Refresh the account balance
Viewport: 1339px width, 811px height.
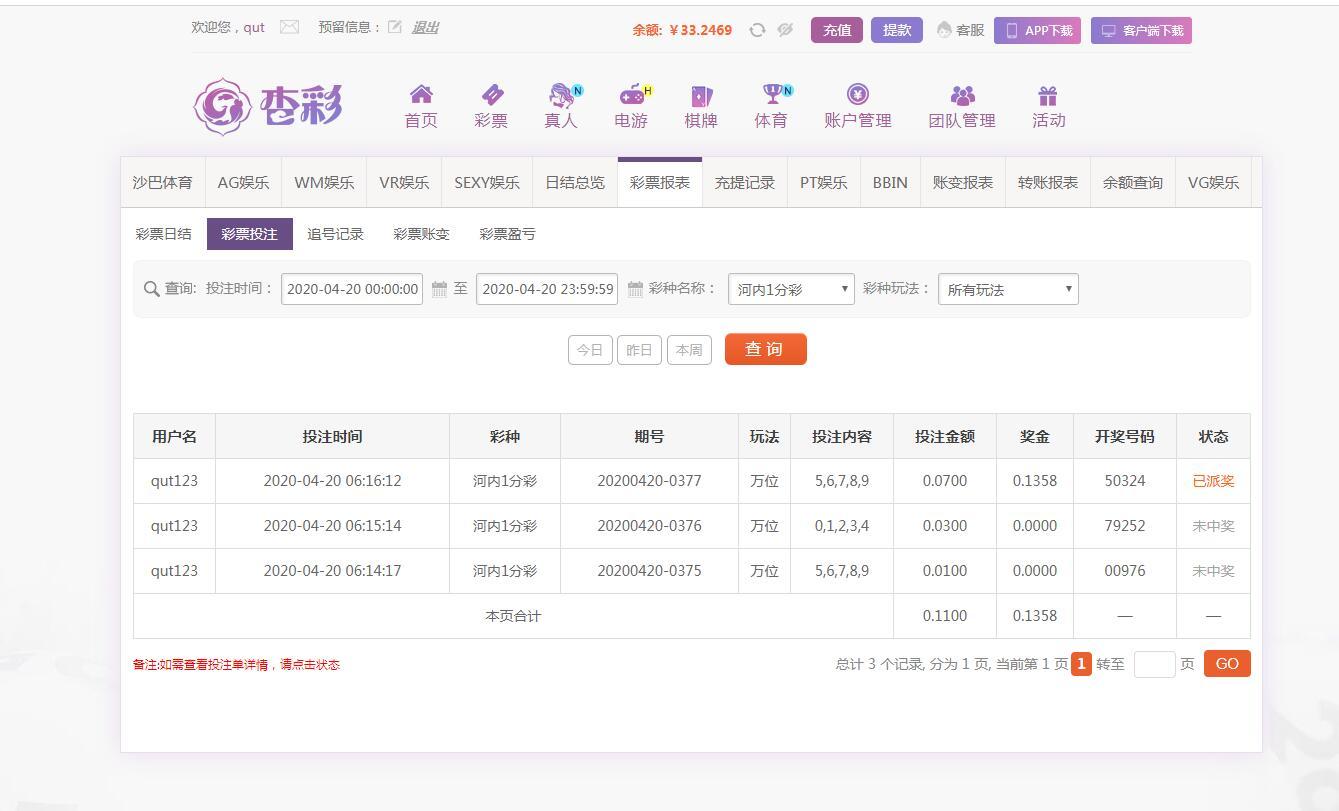(757, 30)
